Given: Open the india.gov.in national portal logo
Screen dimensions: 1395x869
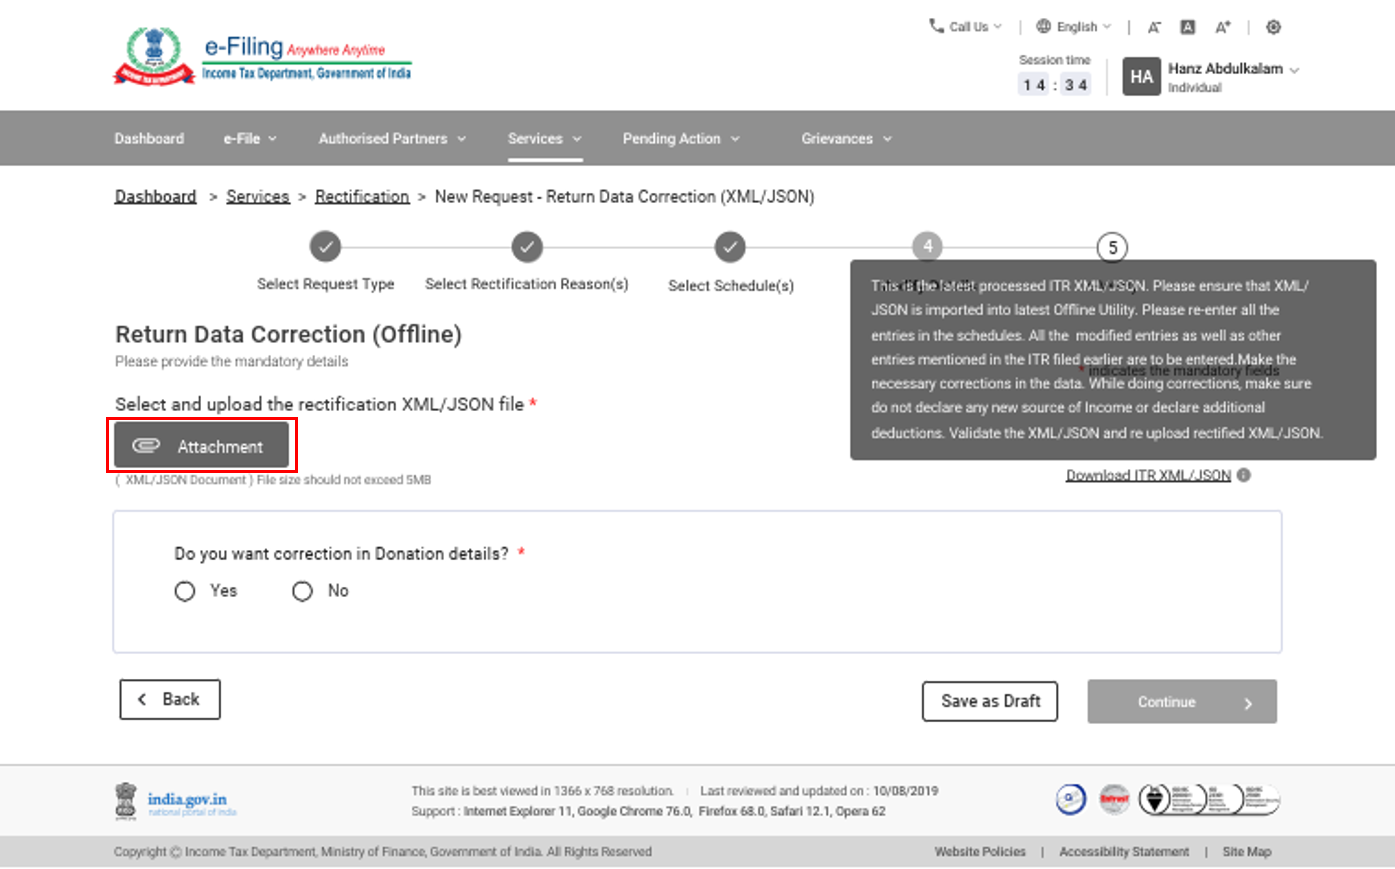Looking at the screenshot, I should (x=176, y=801).
